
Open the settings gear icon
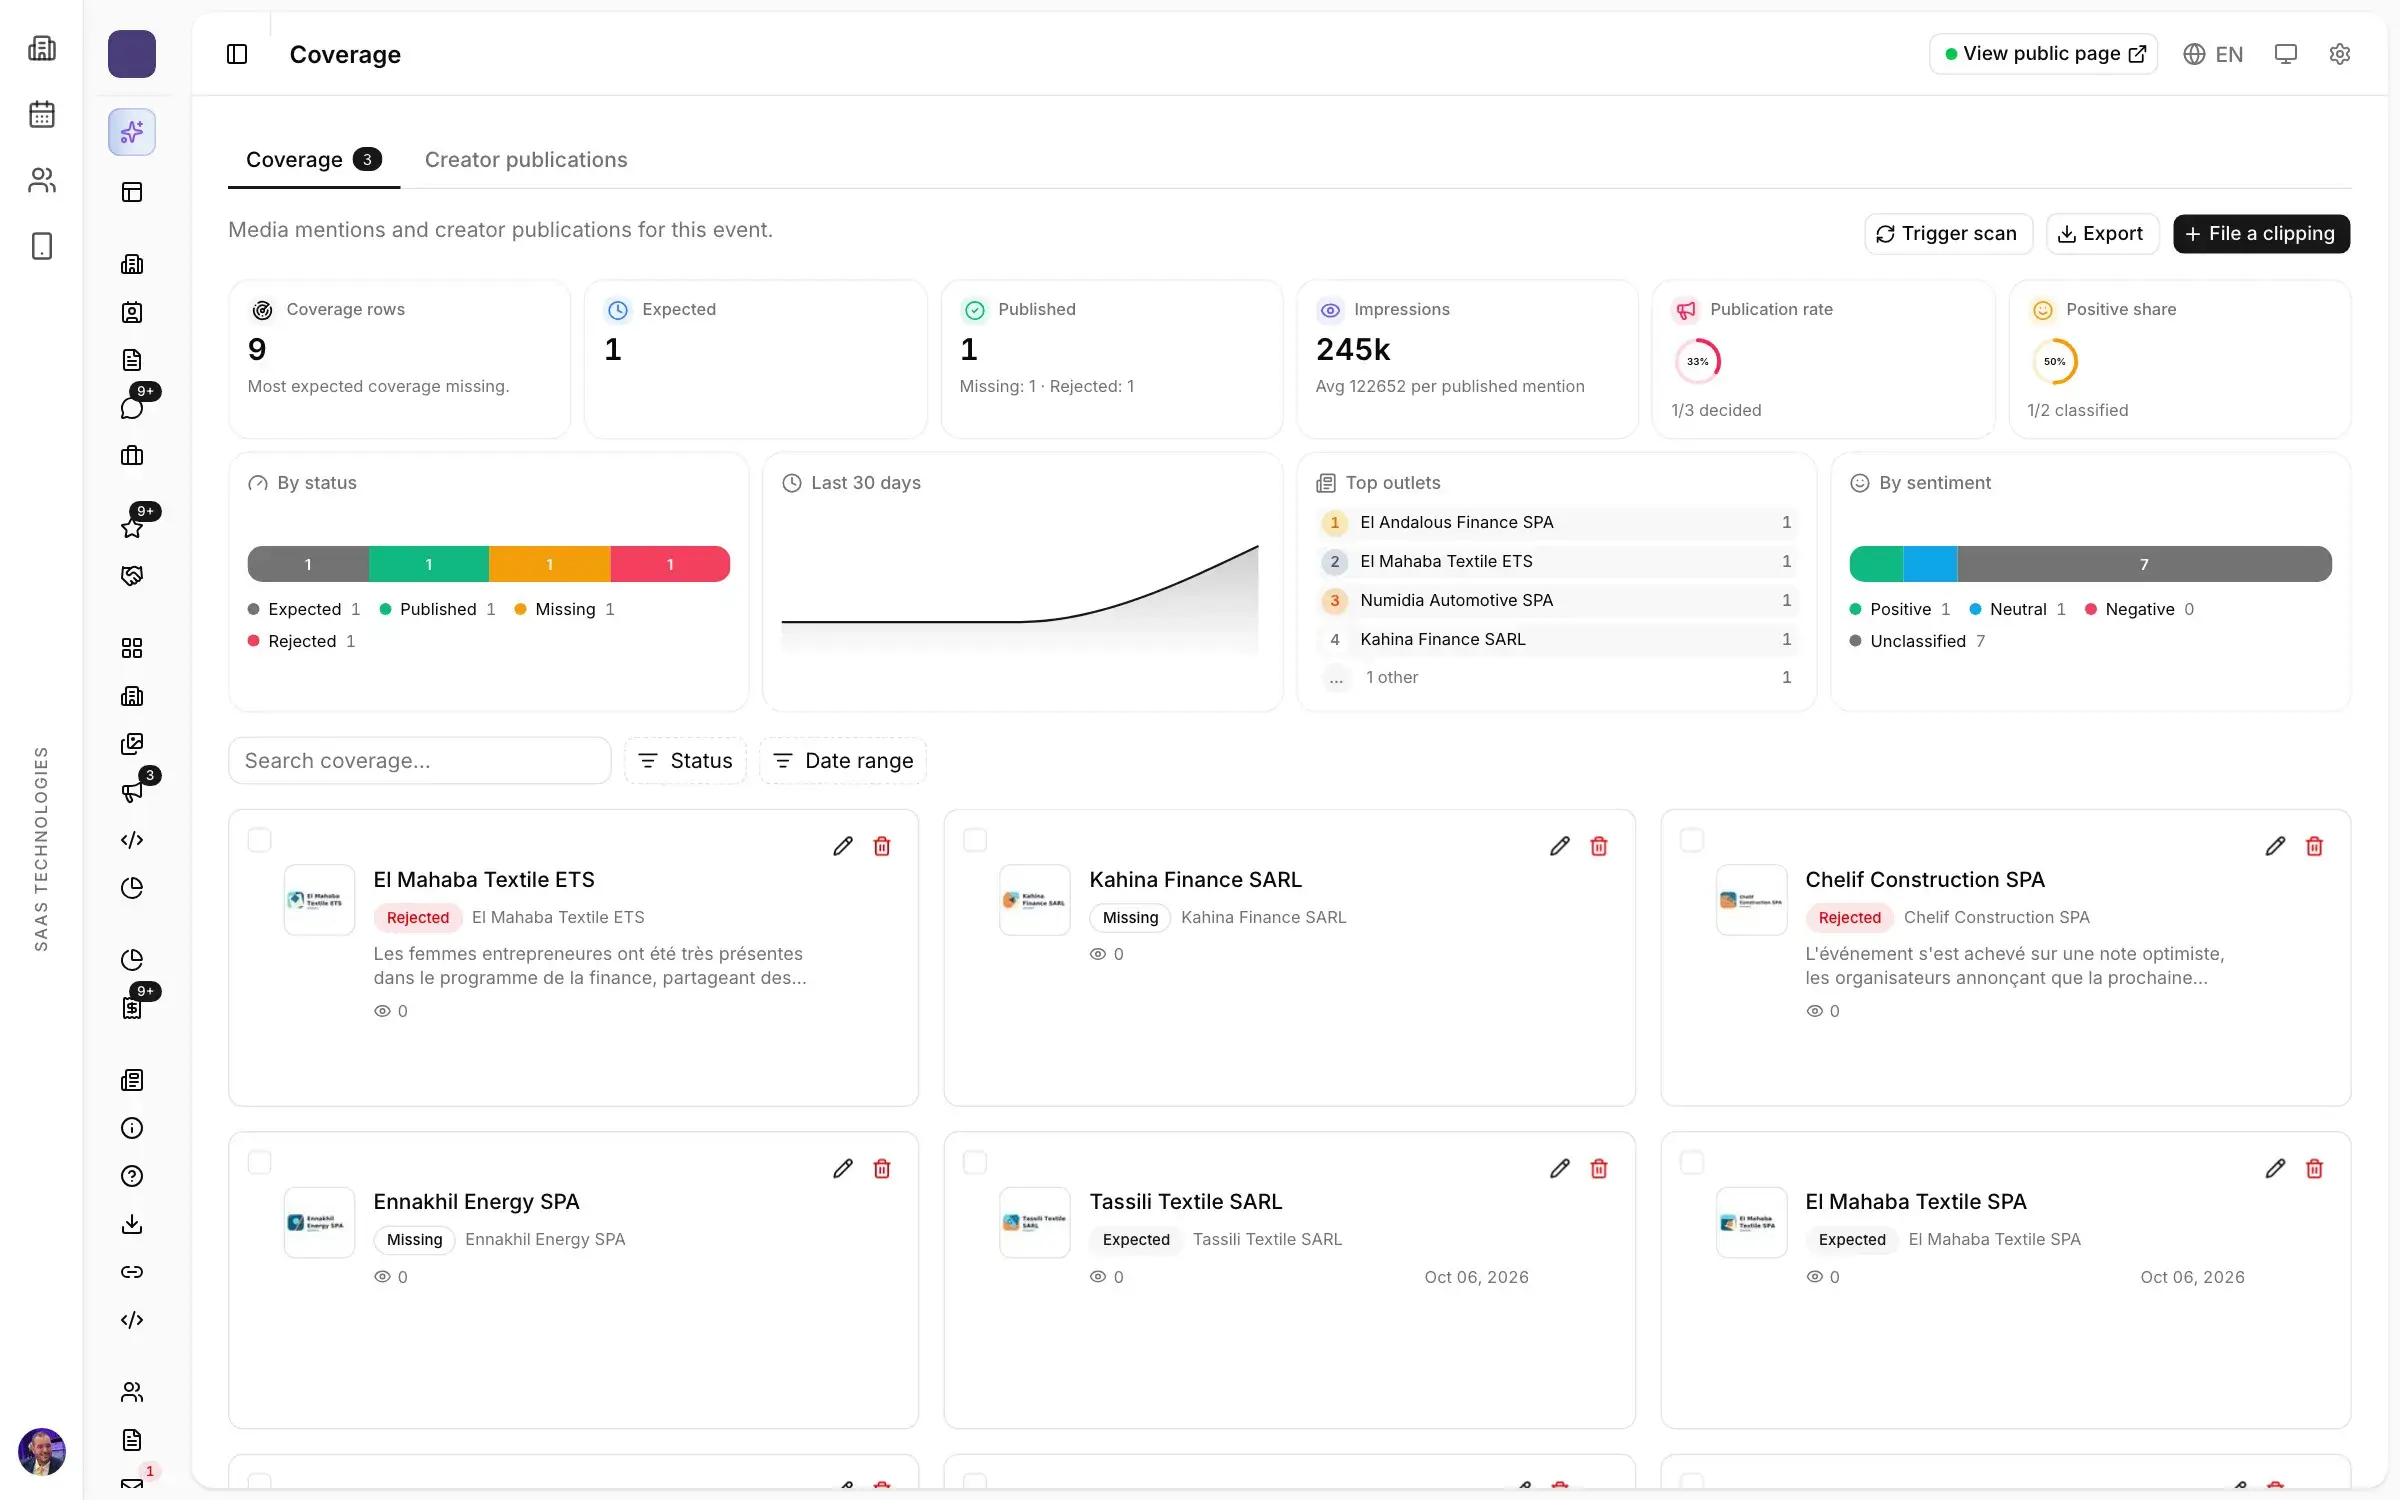(x=2339, y=54)
